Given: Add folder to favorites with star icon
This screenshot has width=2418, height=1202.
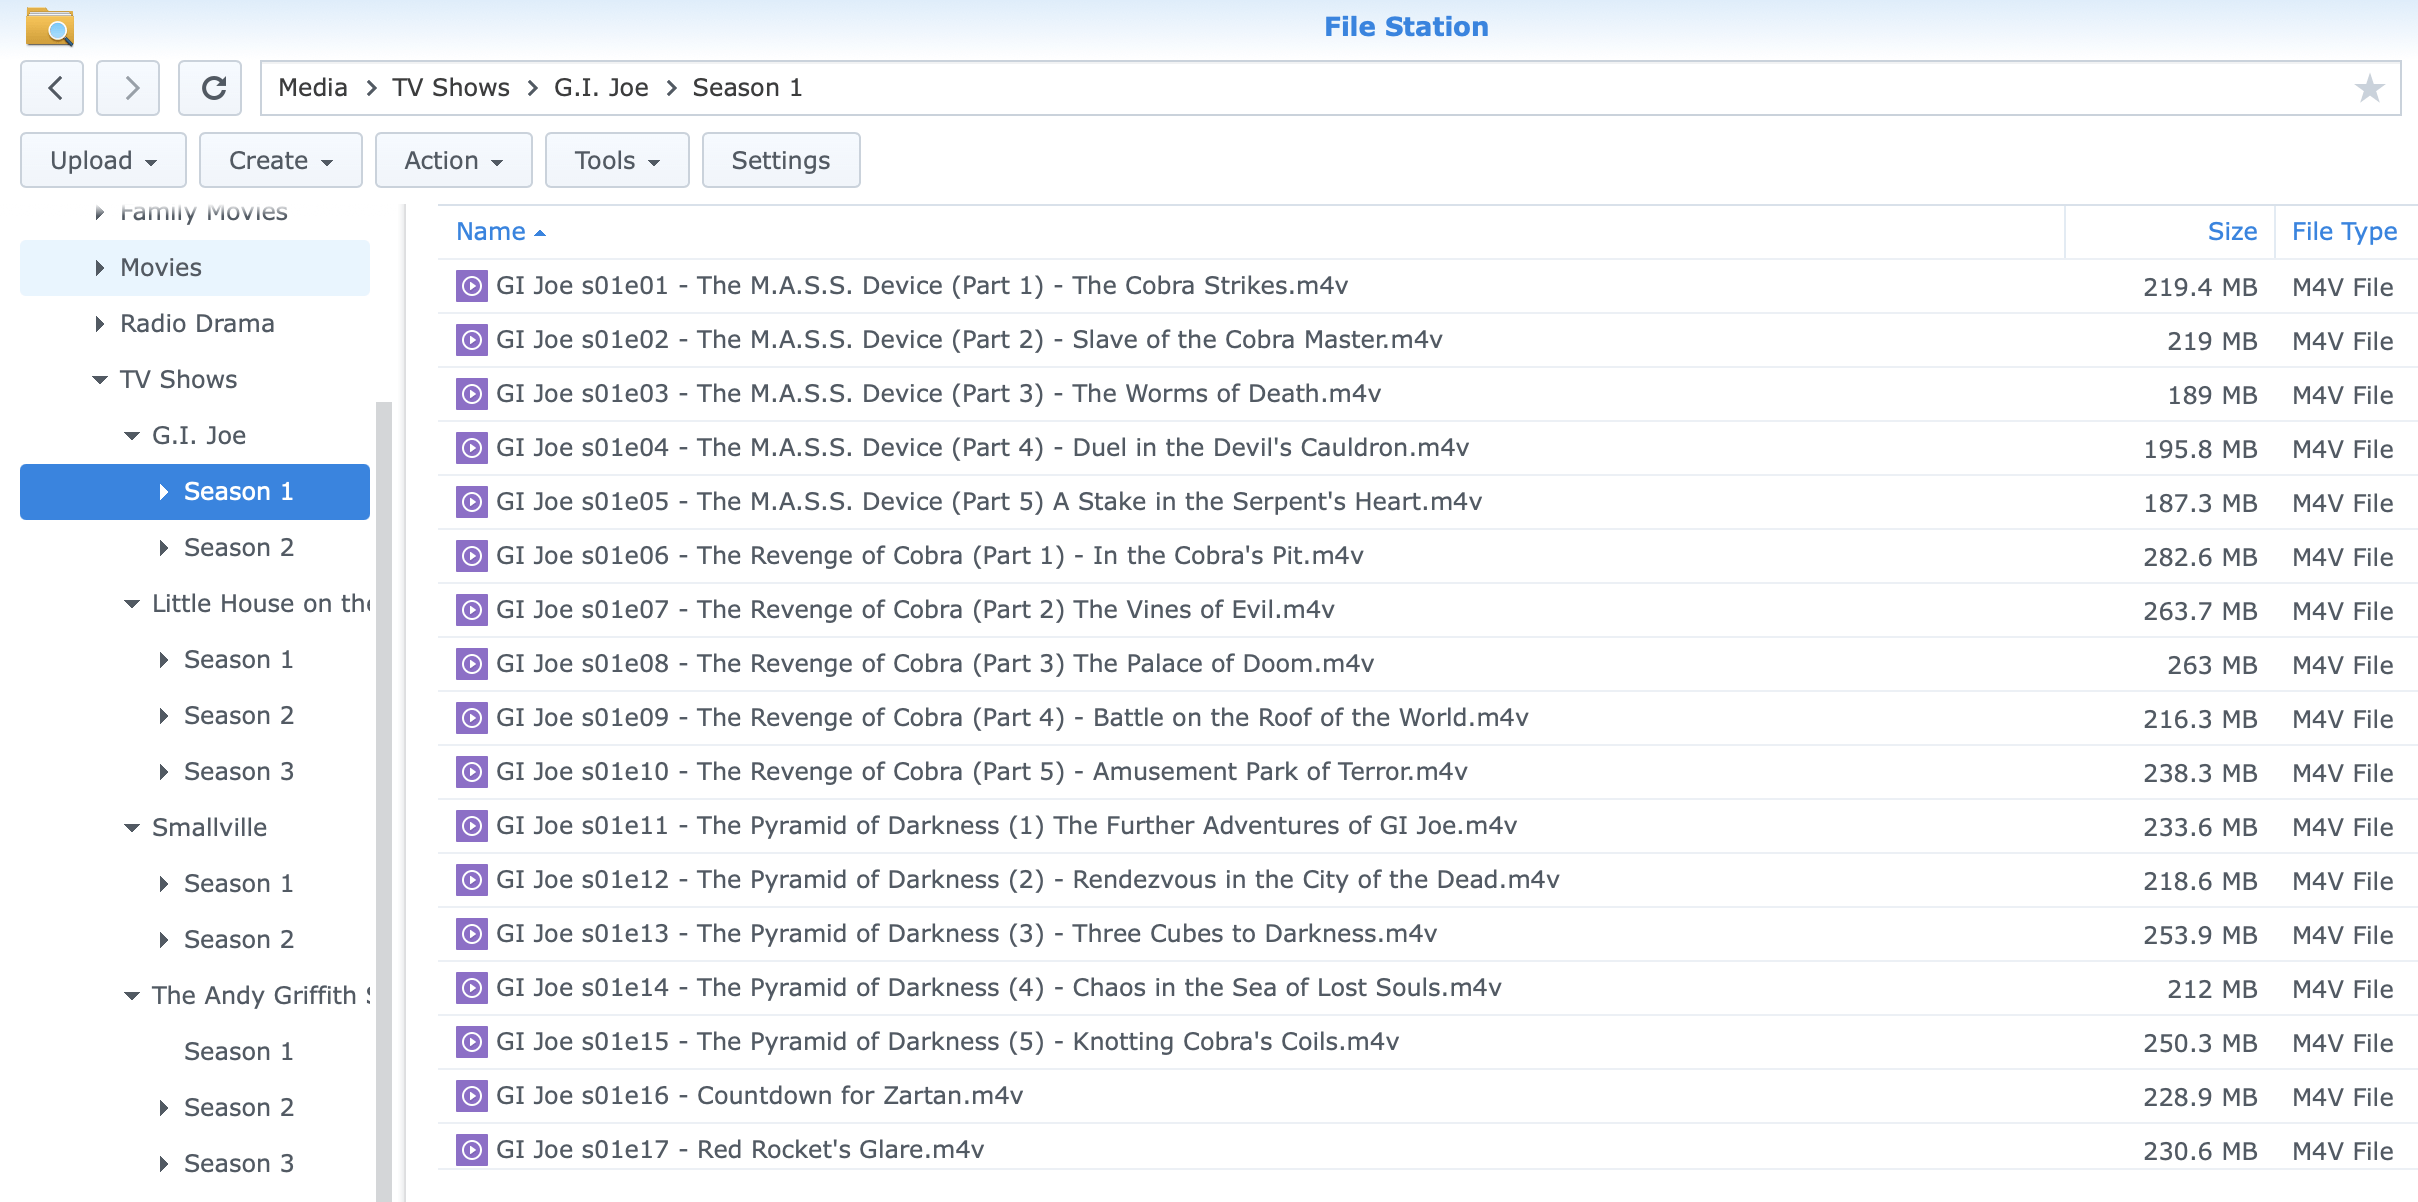Looking at the screenshot, I should pos(2369,88).
